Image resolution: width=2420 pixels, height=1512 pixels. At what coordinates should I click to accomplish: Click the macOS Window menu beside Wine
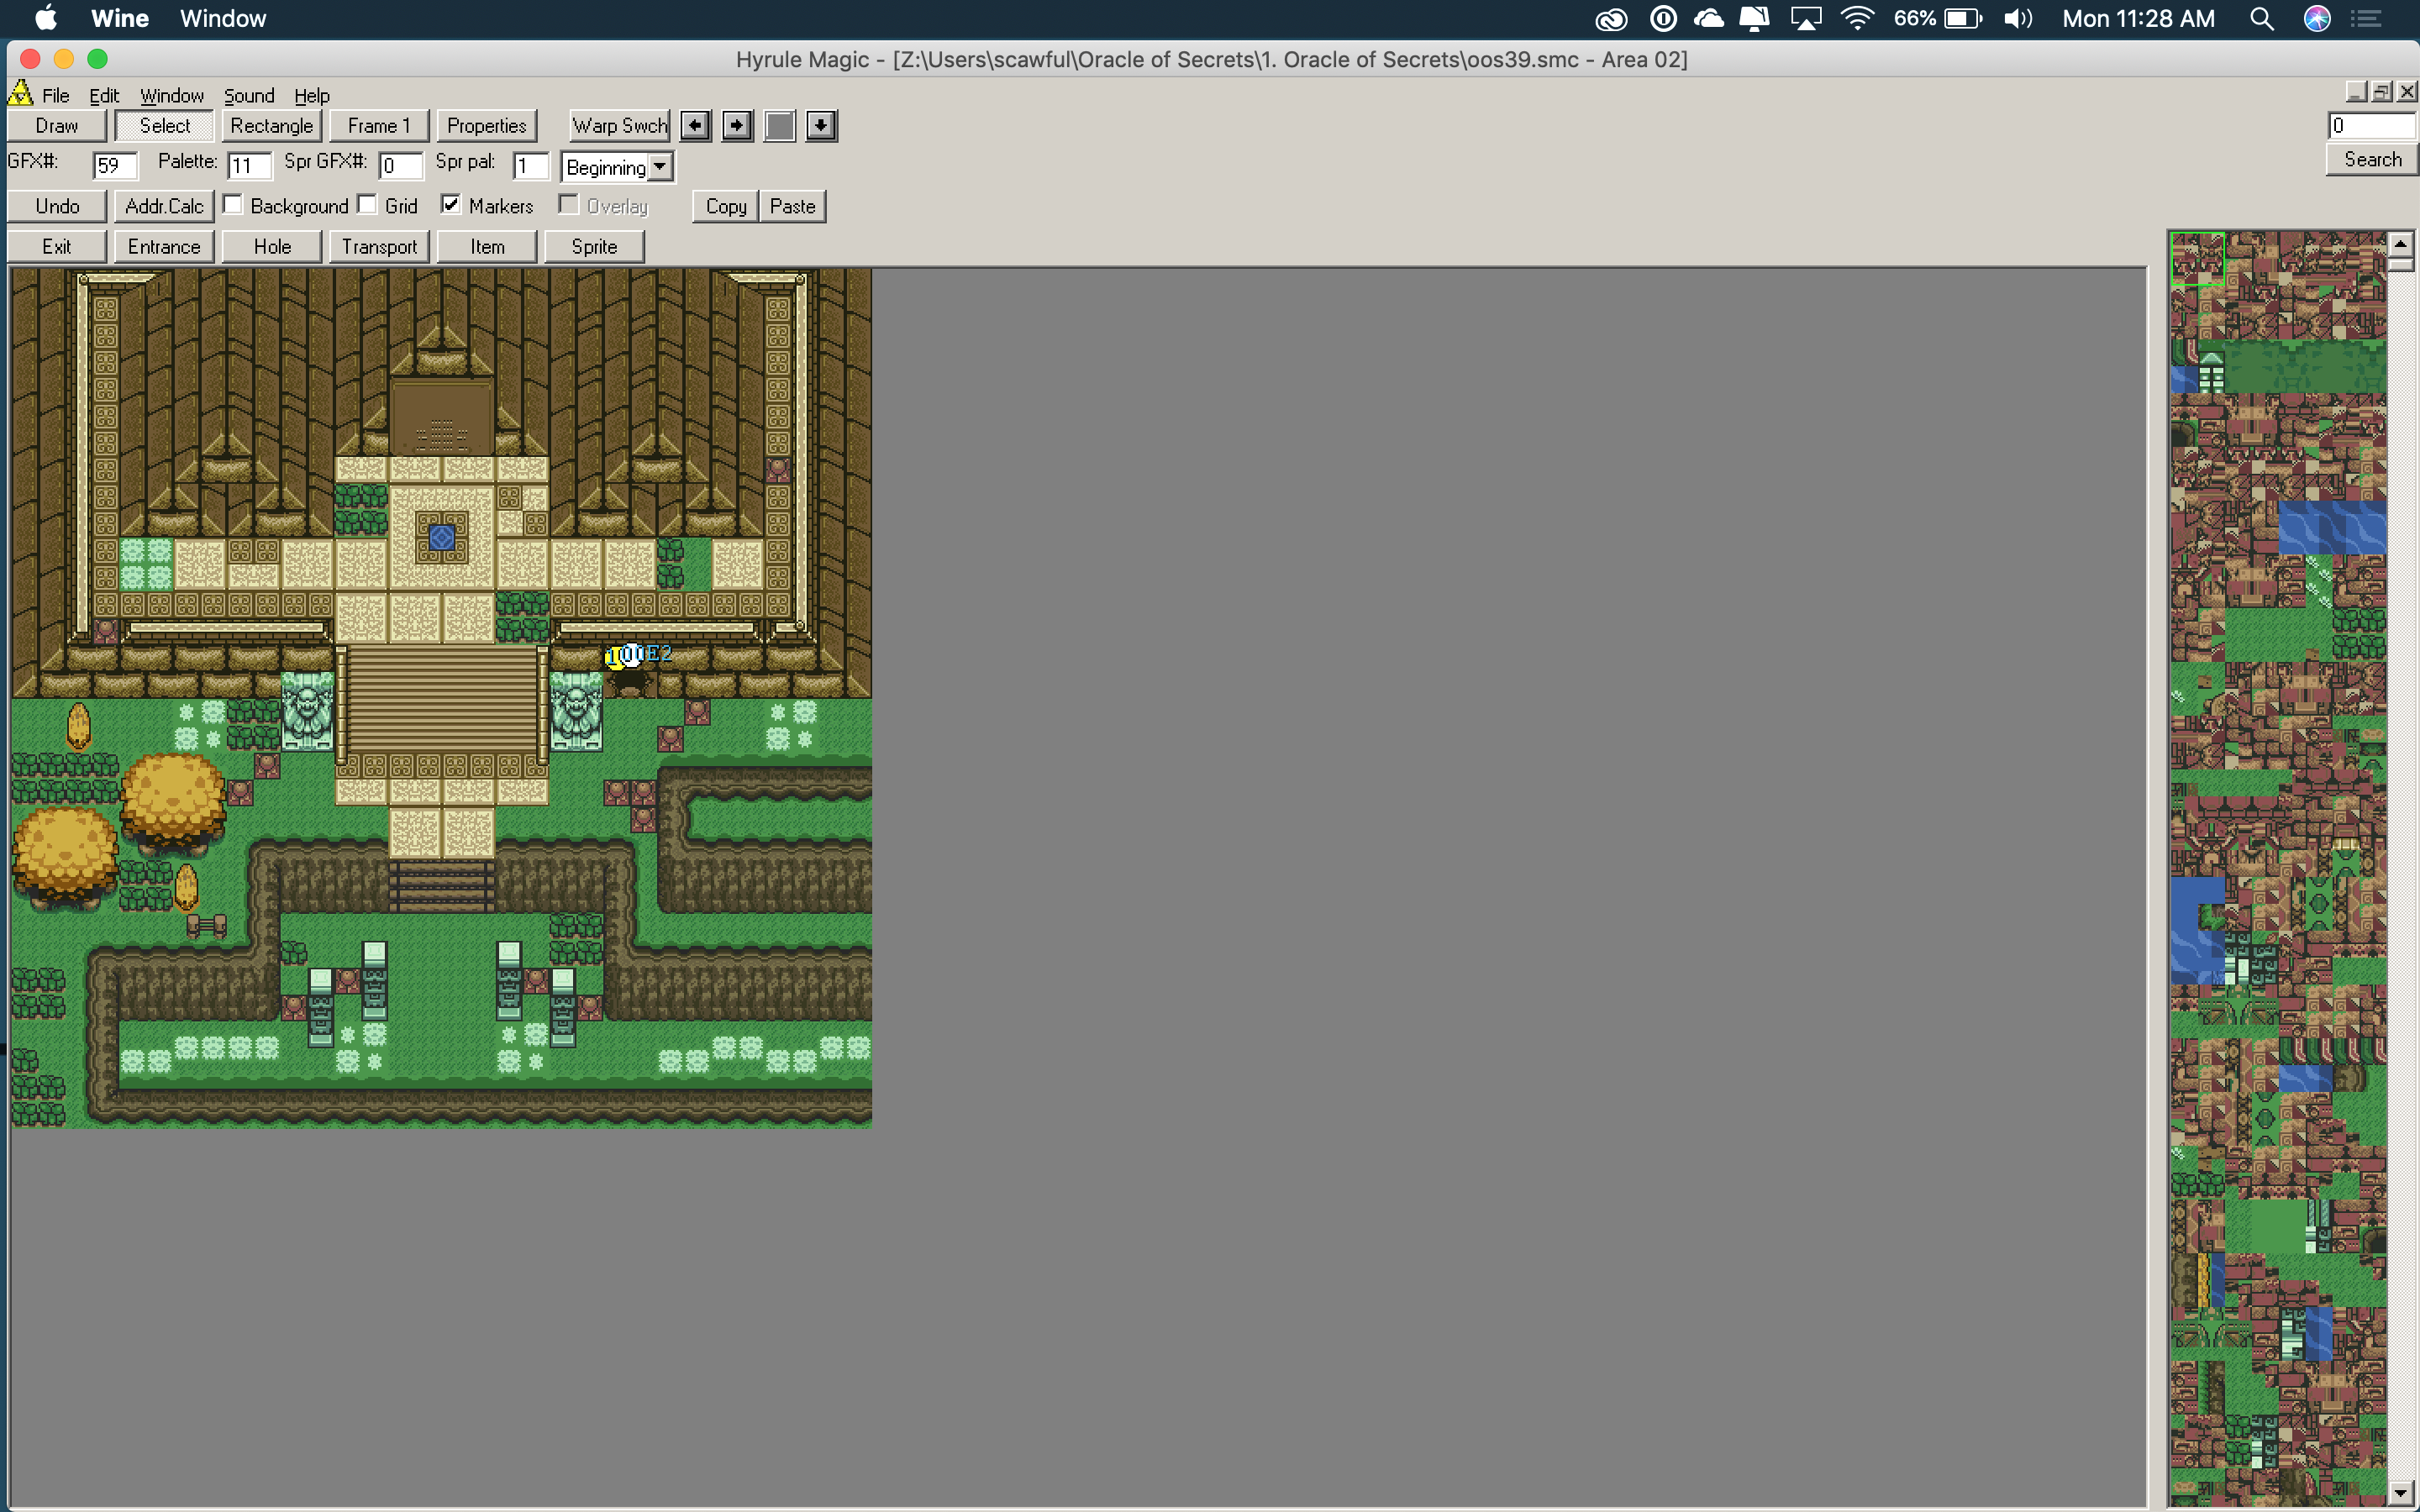pyautogui.click(x=223, y=19)
